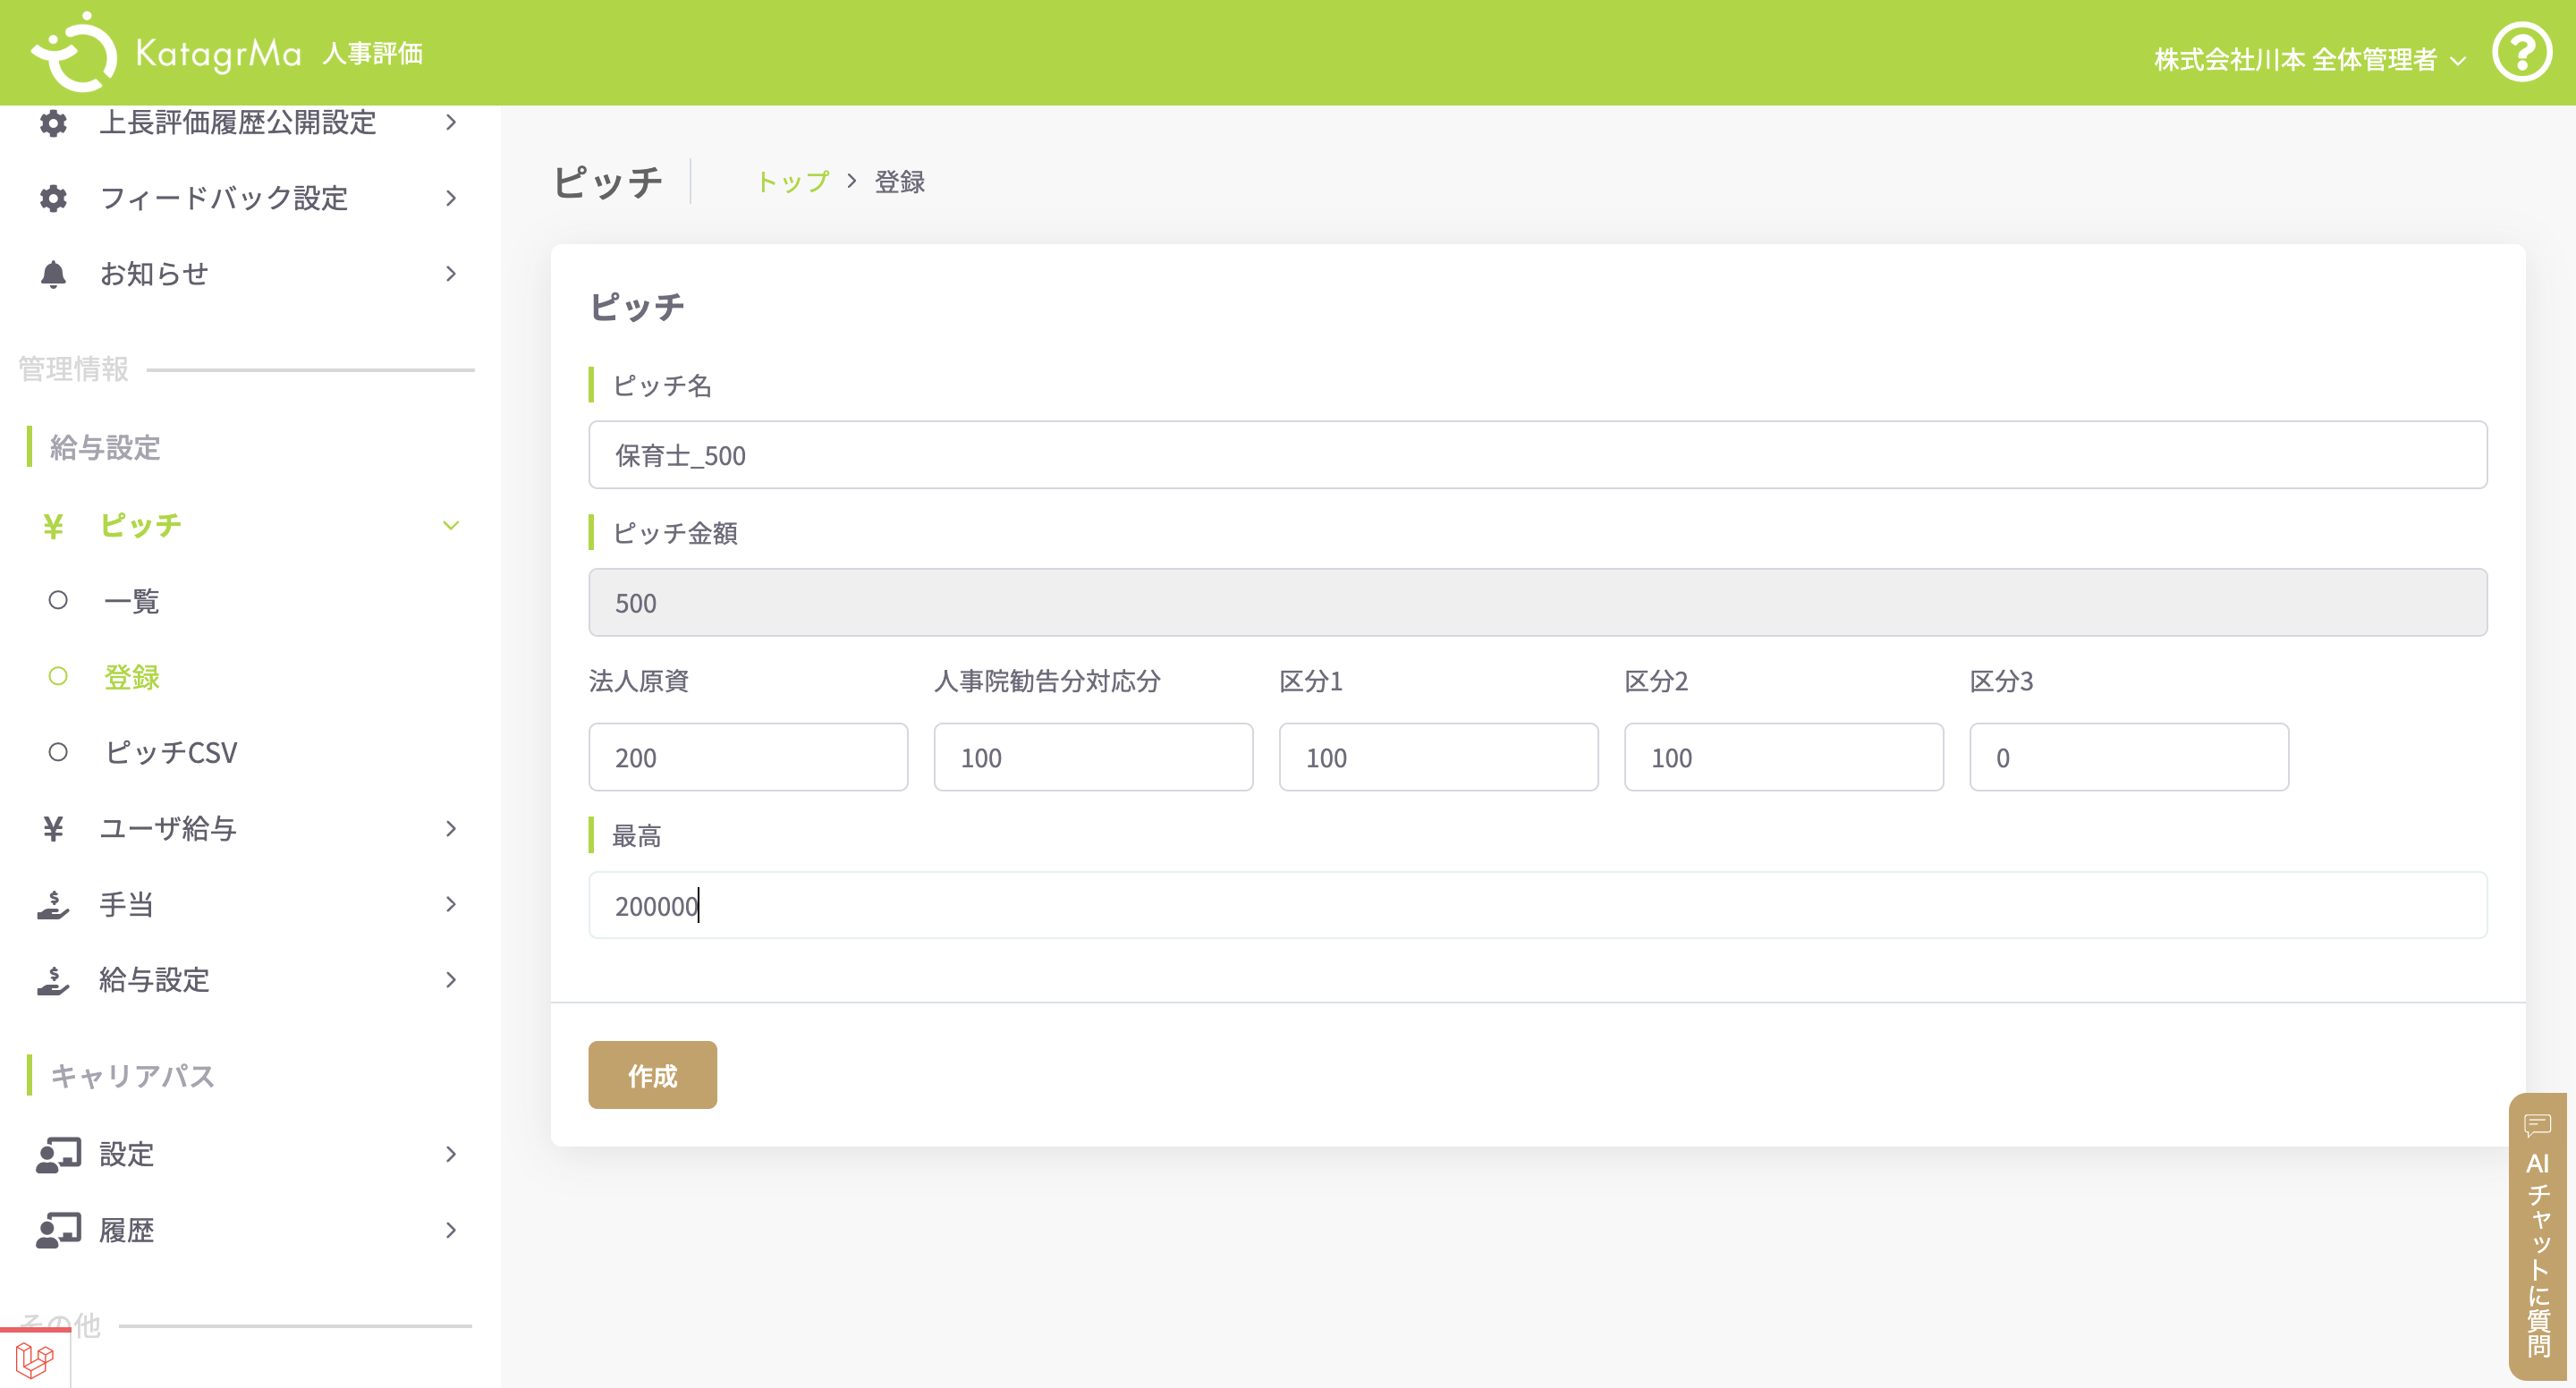The width and height of the screenshot is (2576, 1388).
Task: Click the KatagrMa logo icon
Action: [74, 51]
